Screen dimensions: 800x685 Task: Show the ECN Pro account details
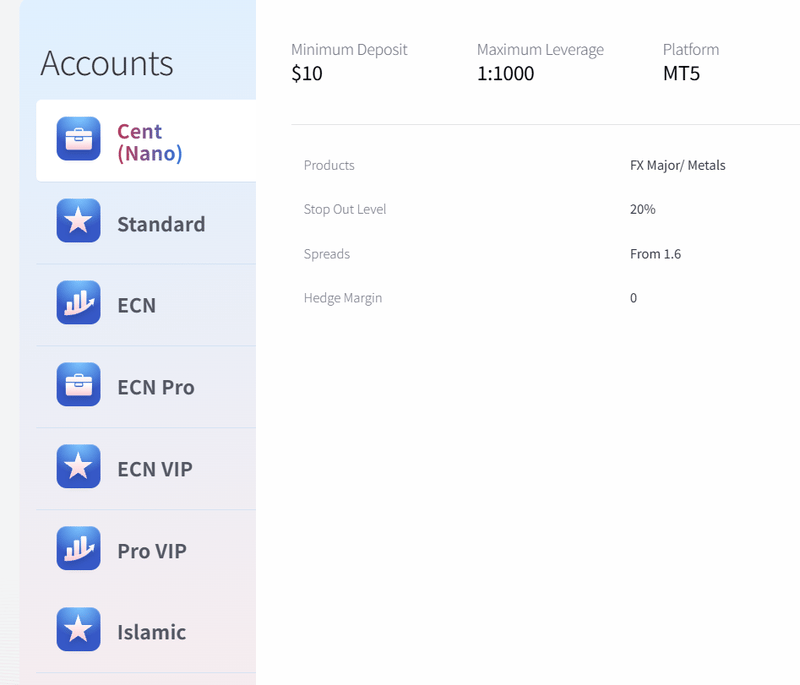tap(146, 387)
